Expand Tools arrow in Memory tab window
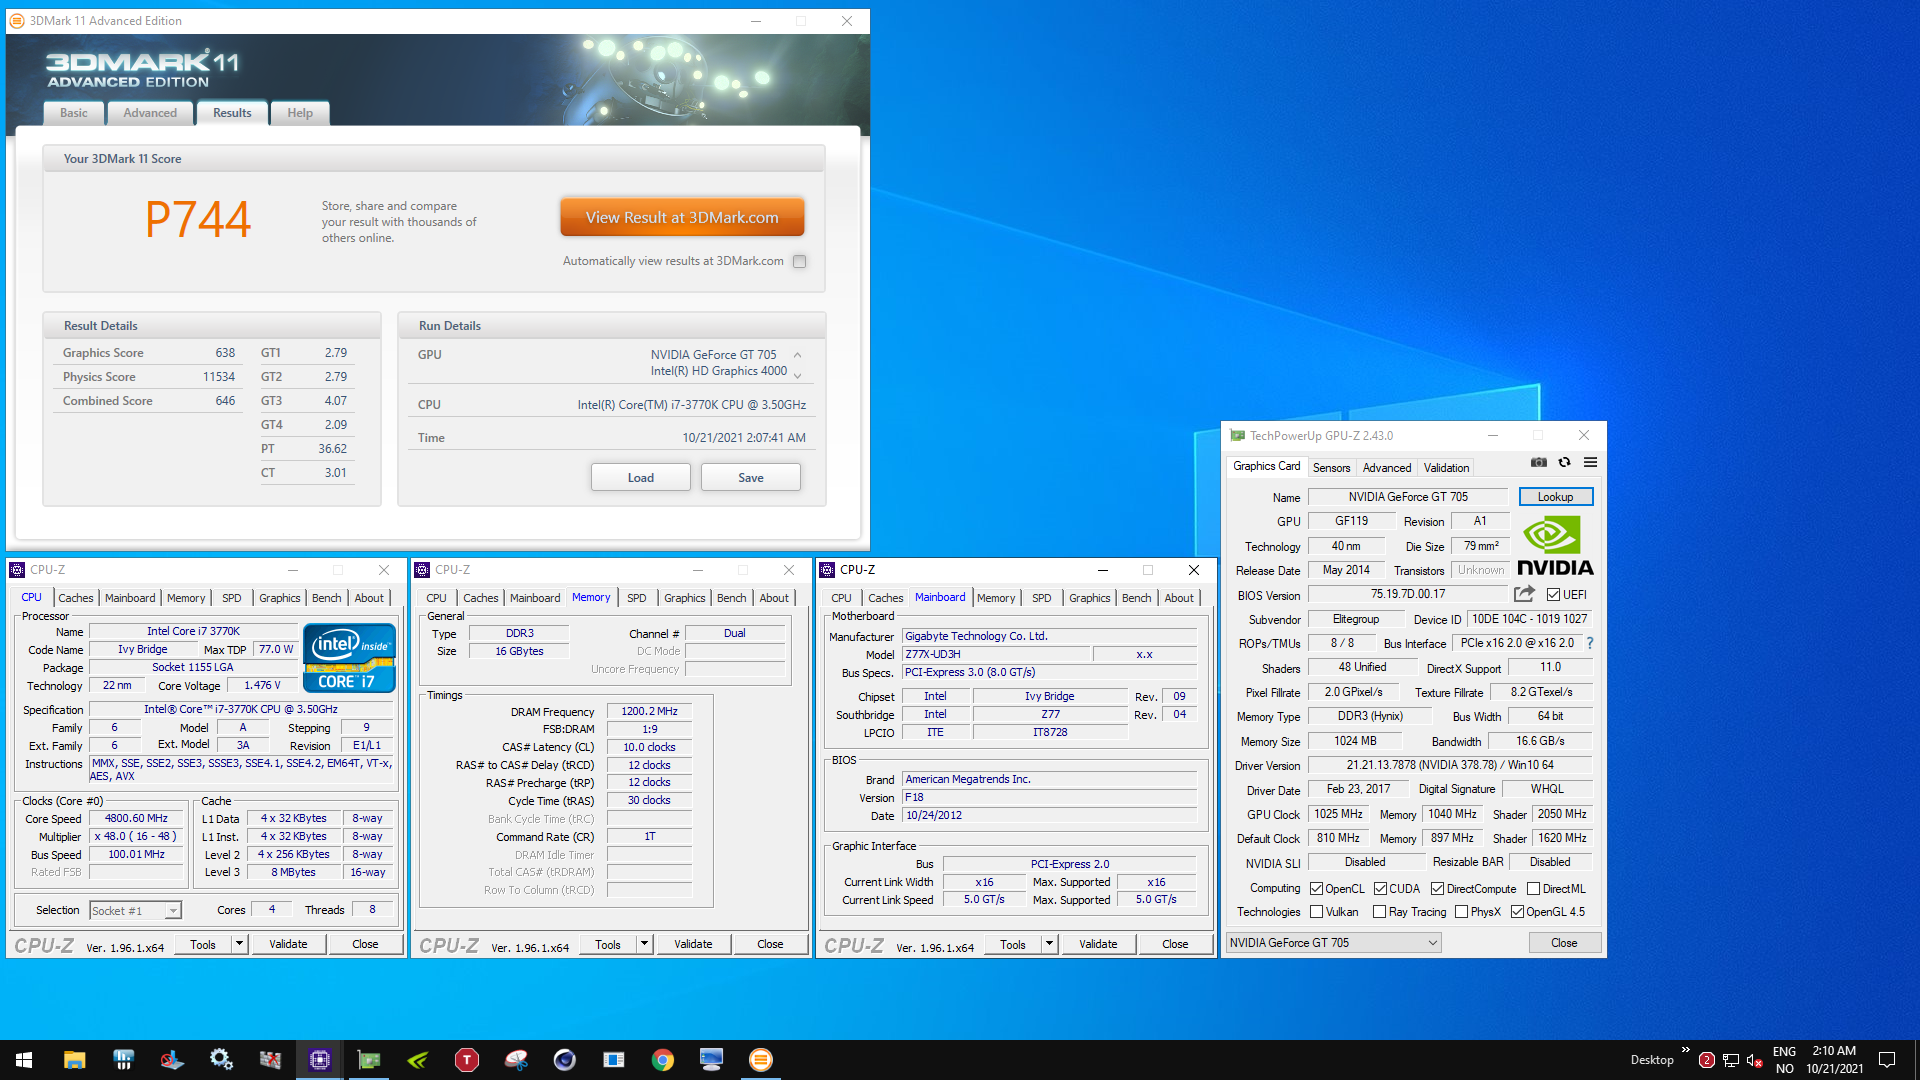Viewport: 1920px width, 1080px height. click(x=644, y=944)
